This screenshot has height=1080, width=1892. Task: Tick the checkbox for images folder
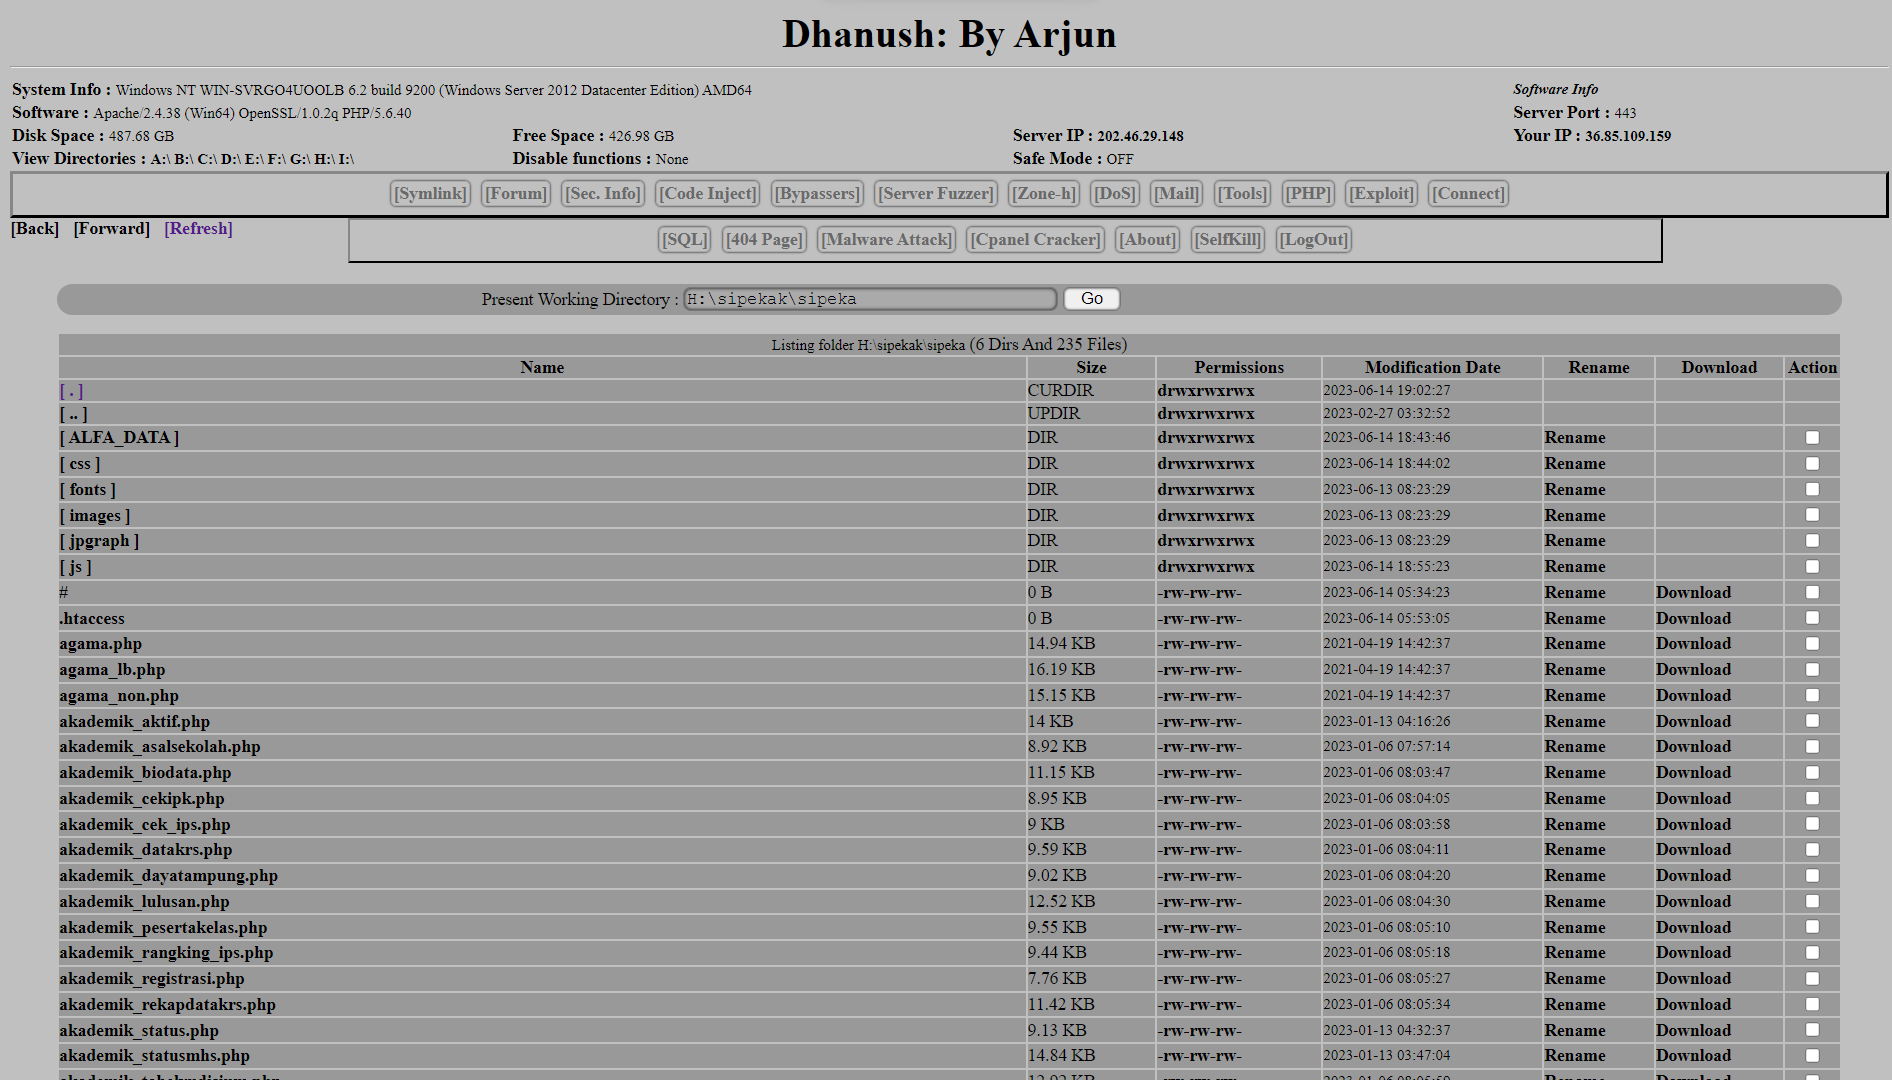tap(1812, 515)
